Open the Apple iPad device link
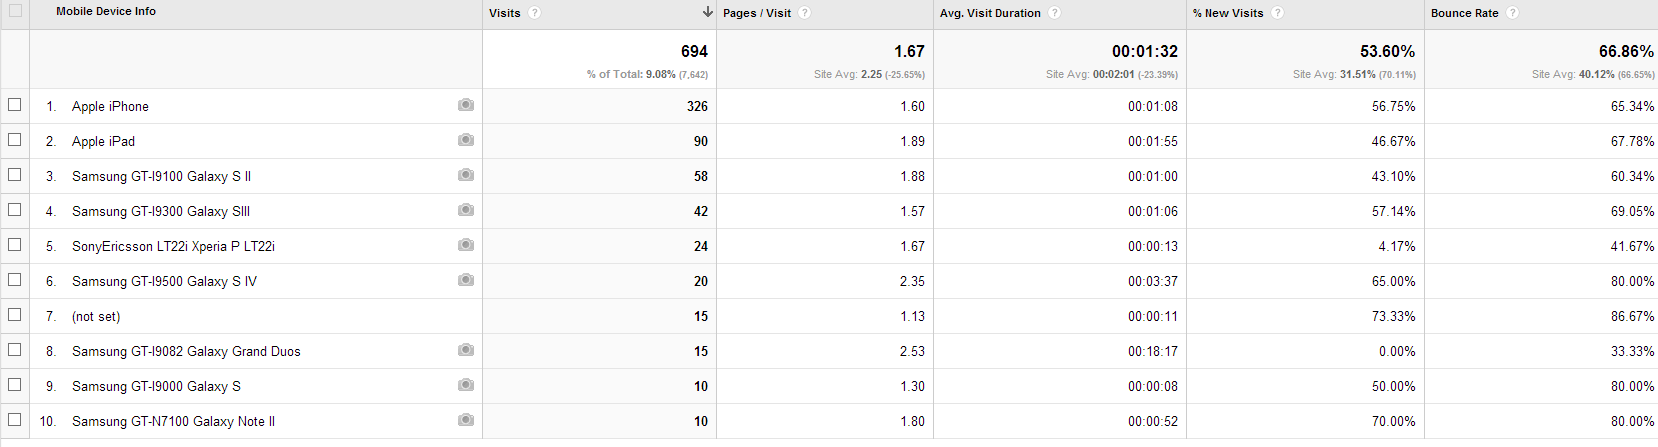 (x=103, y=141)
